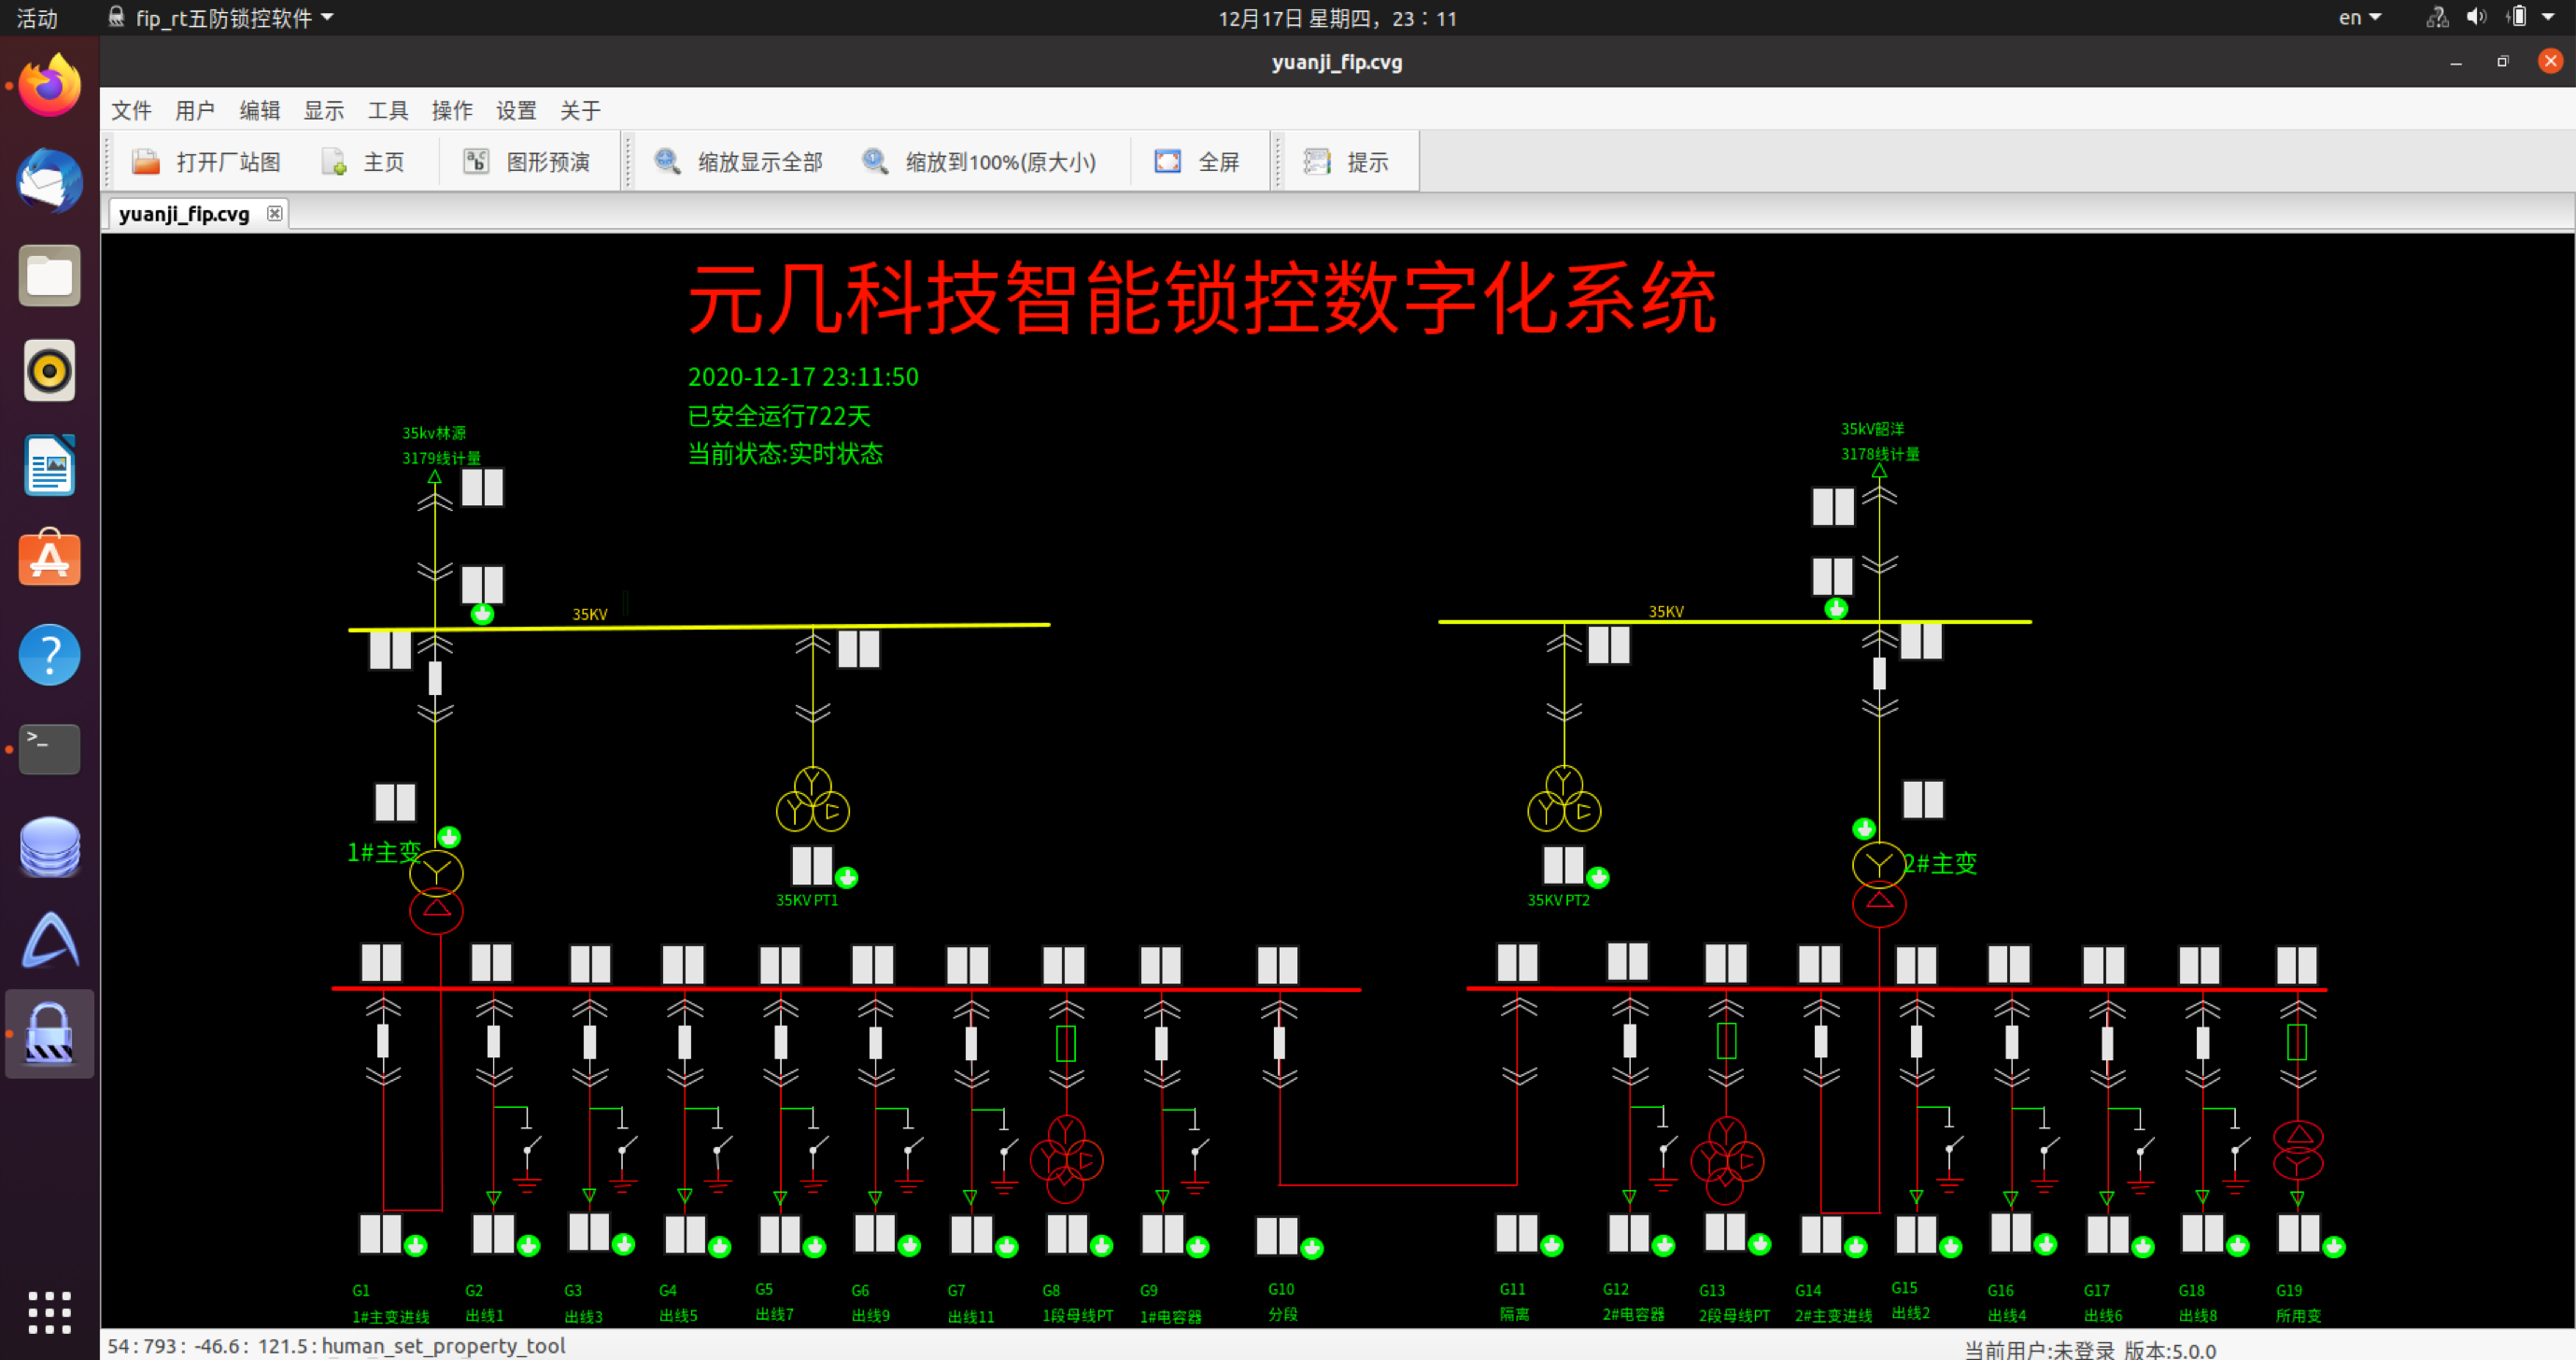Click the yellow 35KV busbar on left
The width and height of the screenshot is (2576, 1360).
[700, 626]
